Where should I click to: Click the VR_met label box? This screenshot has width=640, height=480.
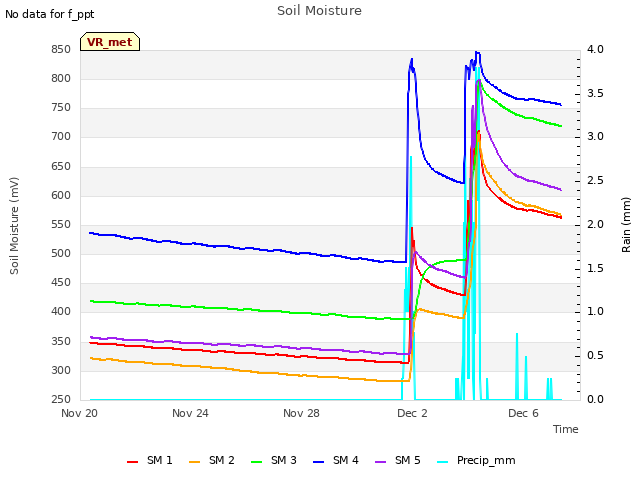[x=110, y=42]
